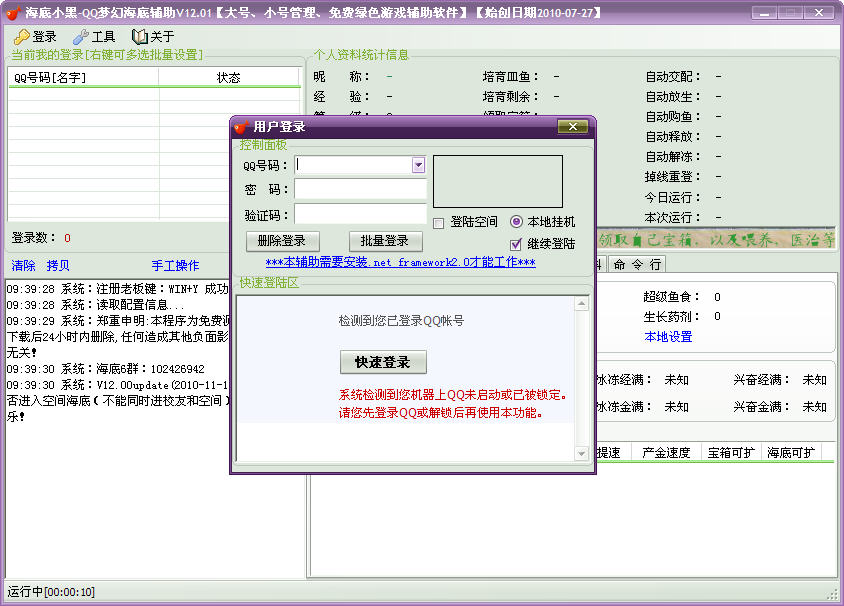Screen dimensions: 844x606
Task: Select the 本地挂机 radio button
Action: (516, 222)
